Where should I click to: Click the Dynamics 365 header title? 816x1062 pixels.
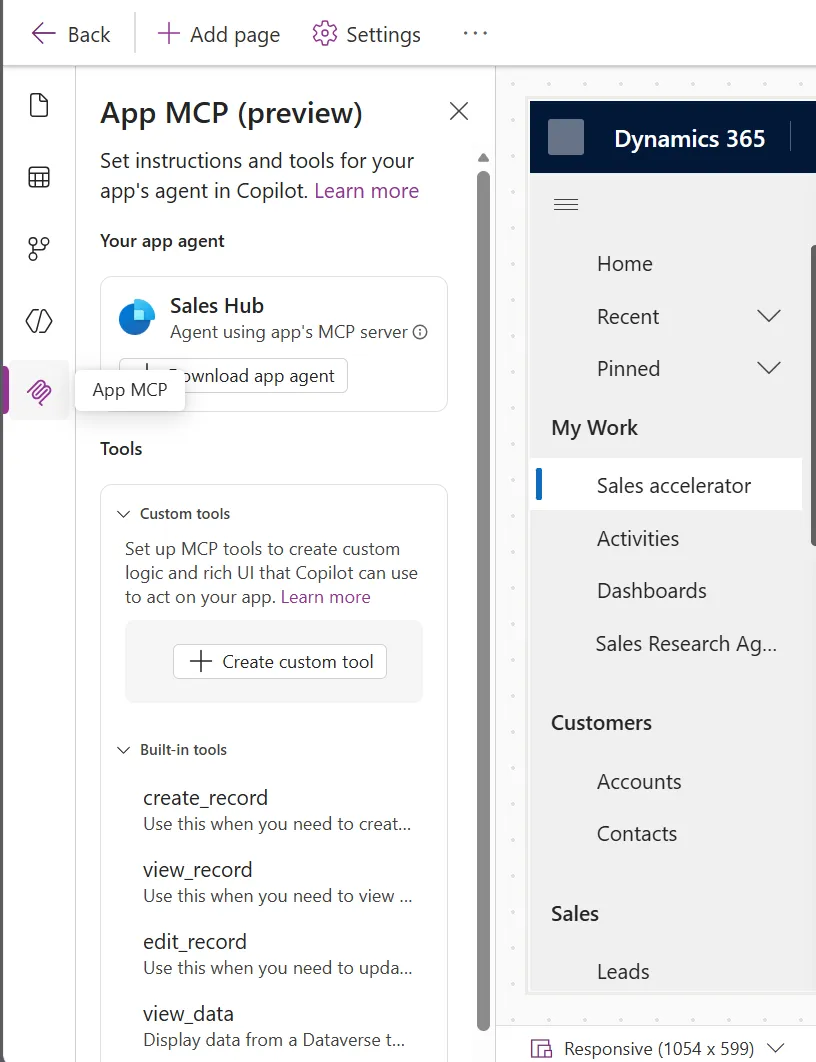[x=689, y=139]
